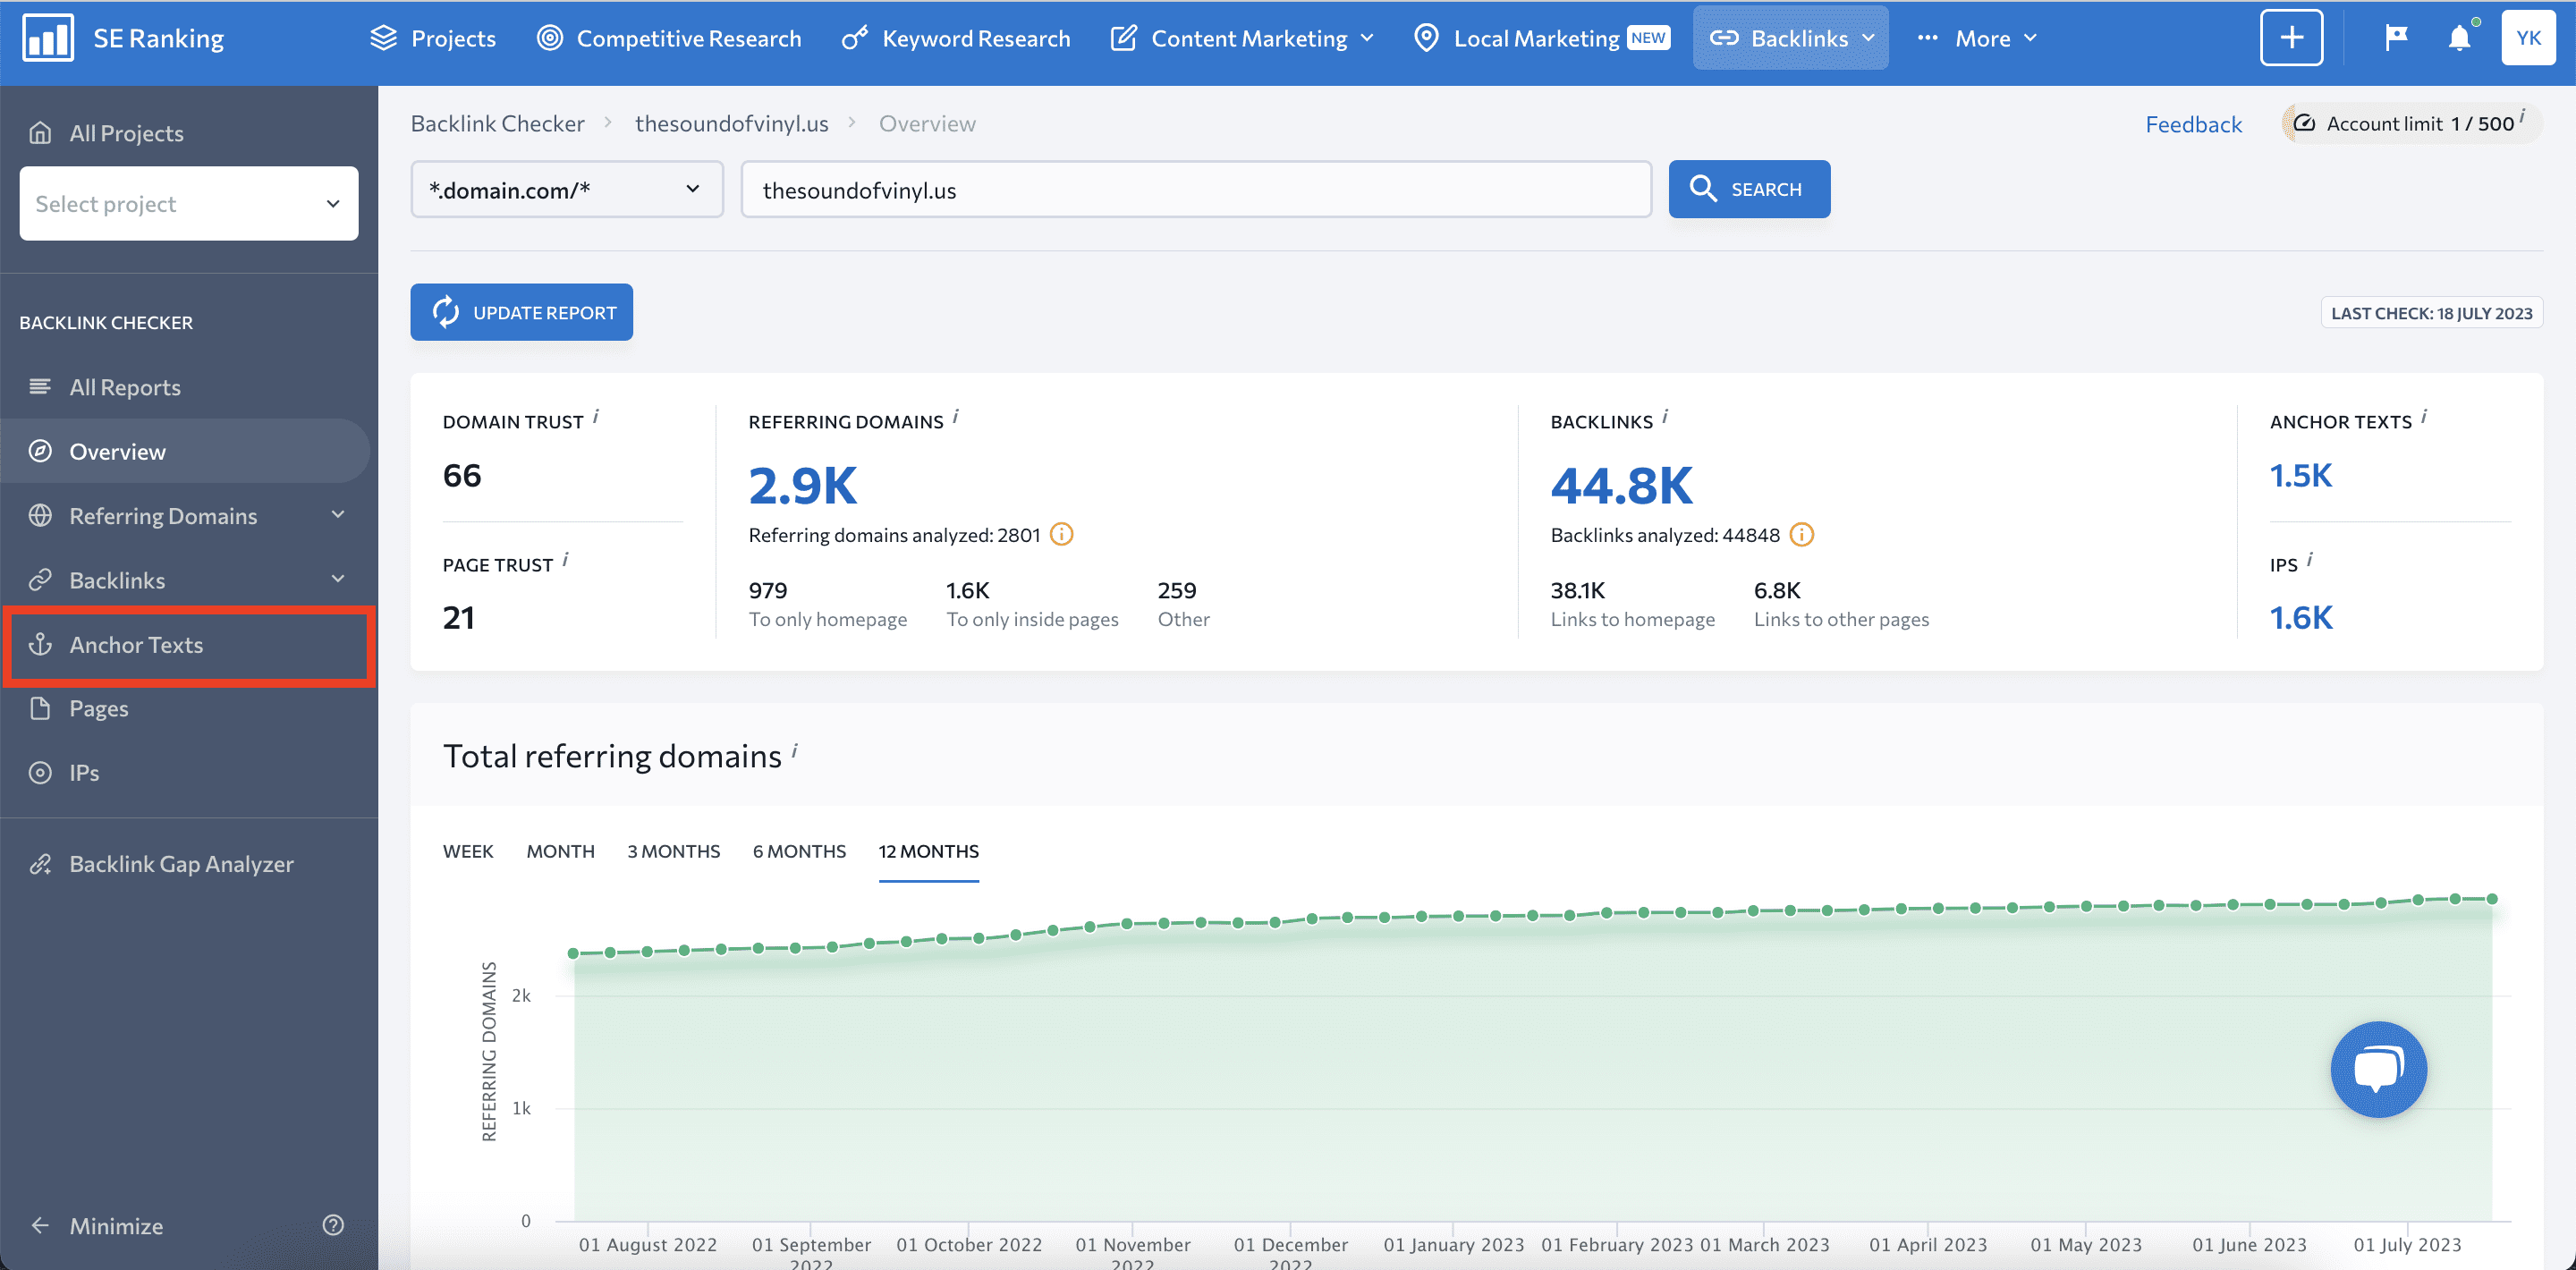This screenshot has height=1270, width=2576.
Task: Click orange info icon beside Referring domains analyzed
Action: click(1062, 535)
